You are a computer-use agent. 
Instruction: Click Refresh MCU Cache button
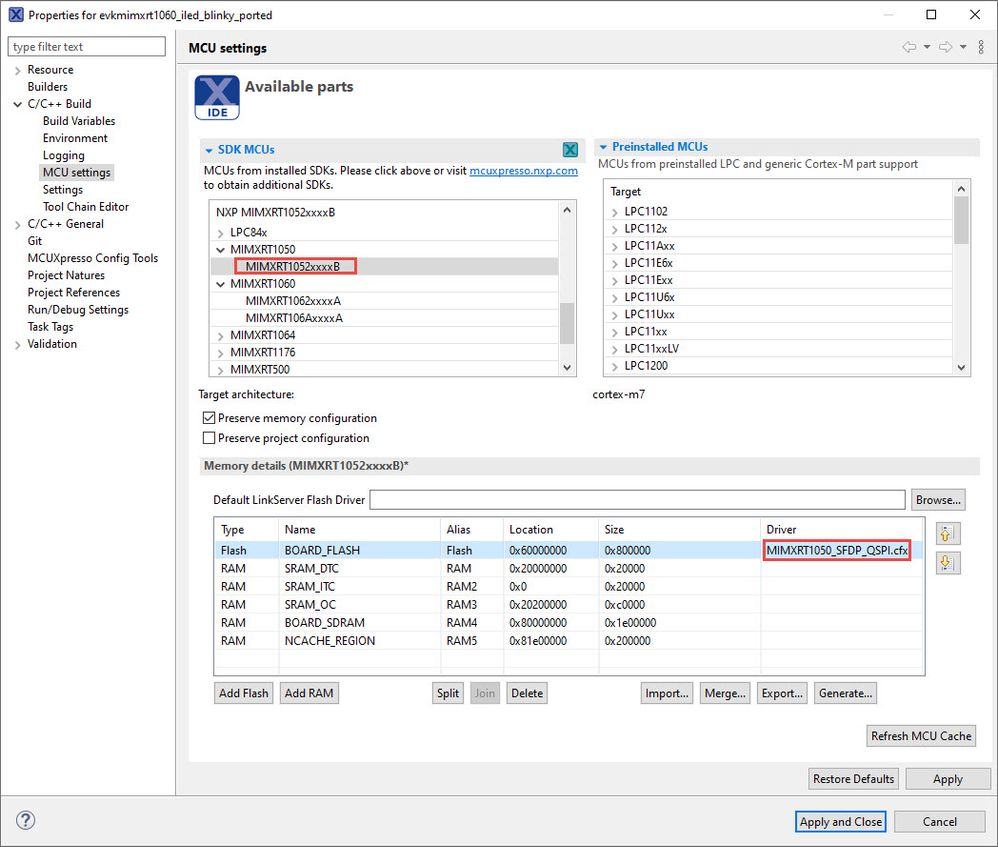click(921, 736)
